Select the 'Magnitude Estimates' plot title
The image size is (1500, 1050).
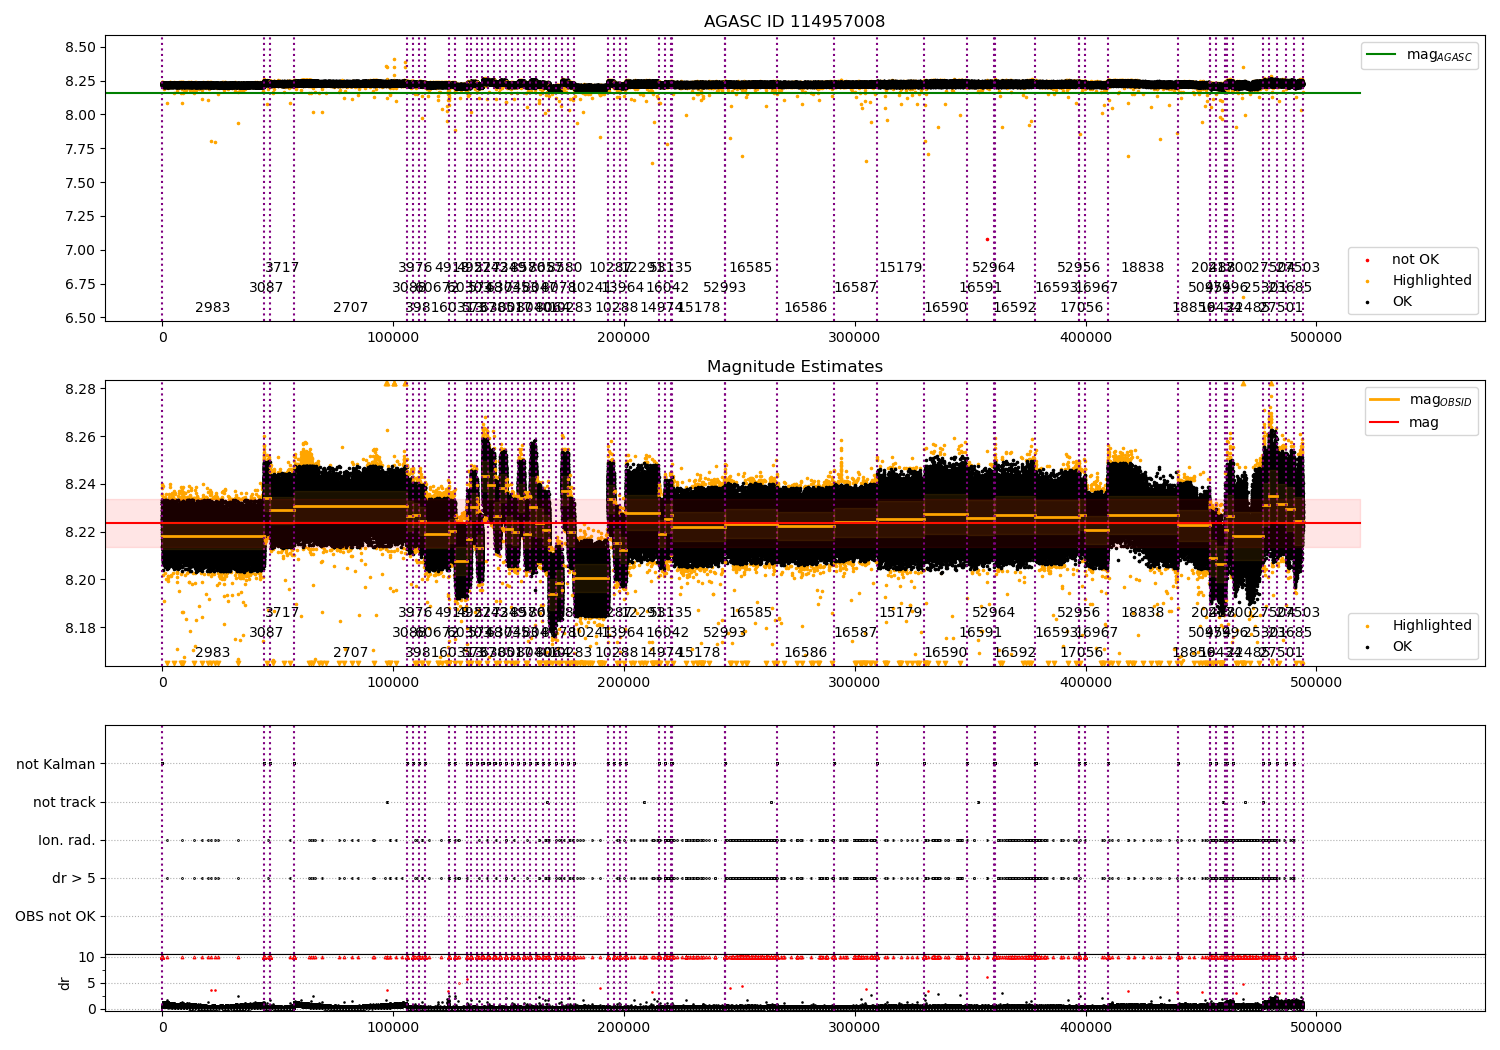click(794, 367)
